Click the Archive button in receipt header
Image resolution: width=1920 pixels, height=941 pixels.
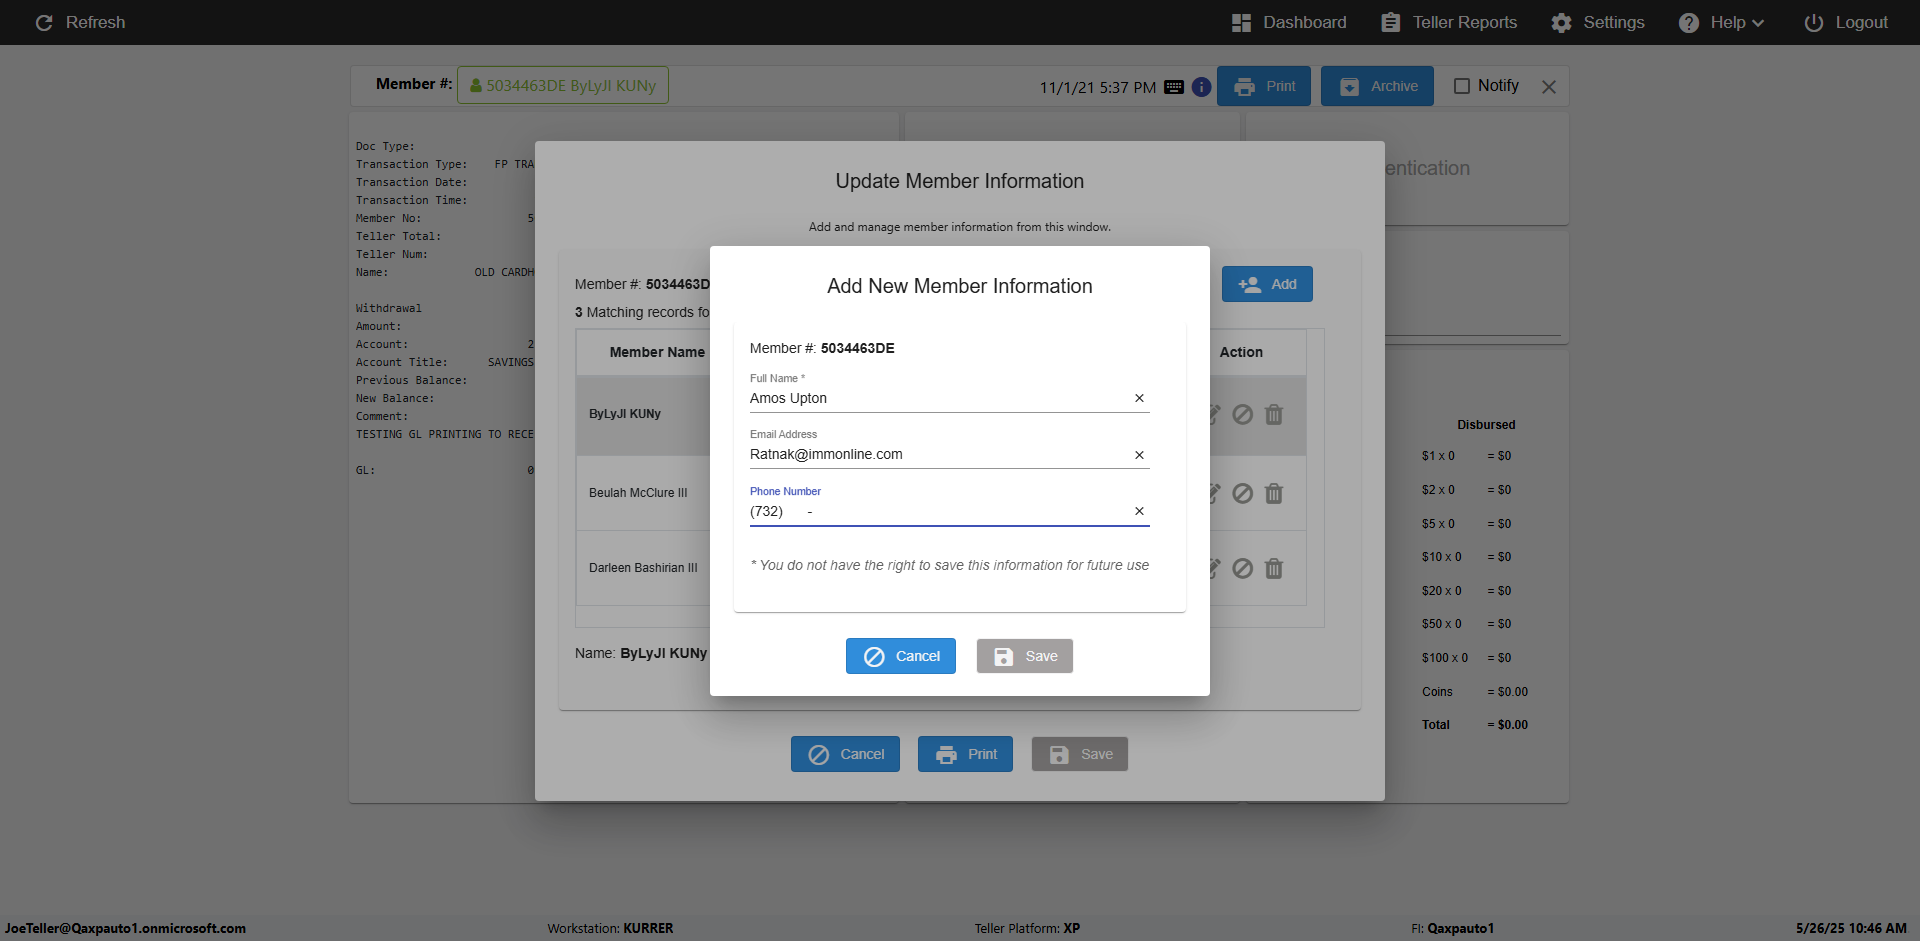click(x=1377, y=86)
